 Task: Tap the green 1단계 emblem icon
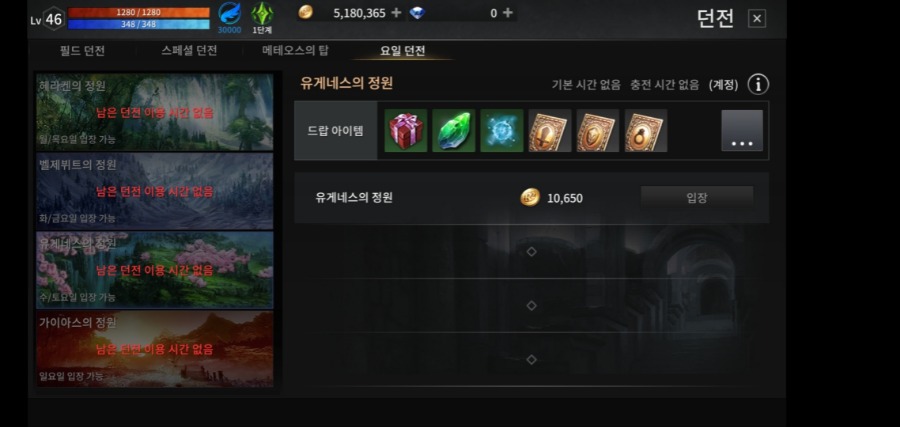262,17
